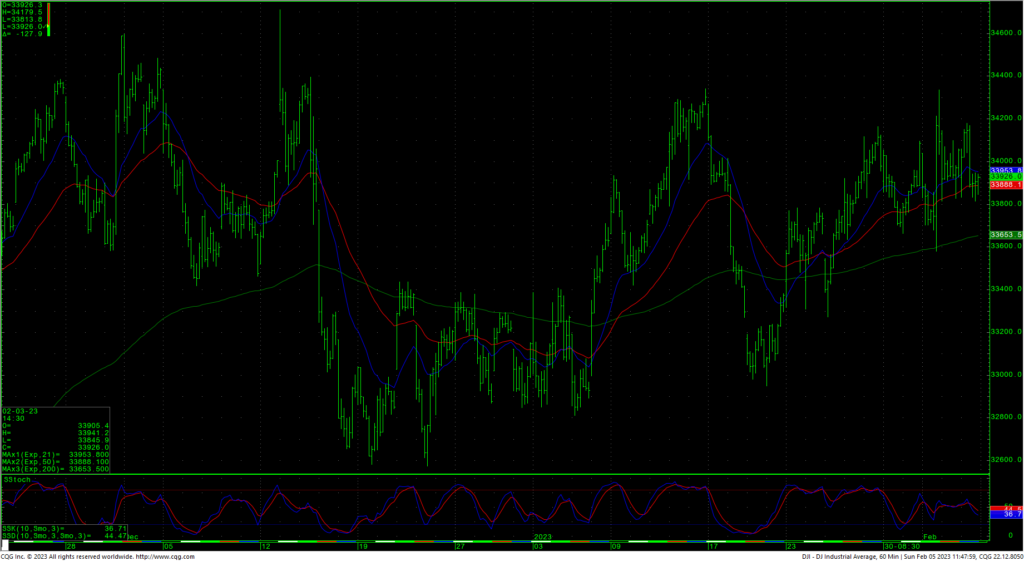Select the MAx3(Exp,200) row in data box
This screenshot has width=1024, height=561.
point(55,469)
